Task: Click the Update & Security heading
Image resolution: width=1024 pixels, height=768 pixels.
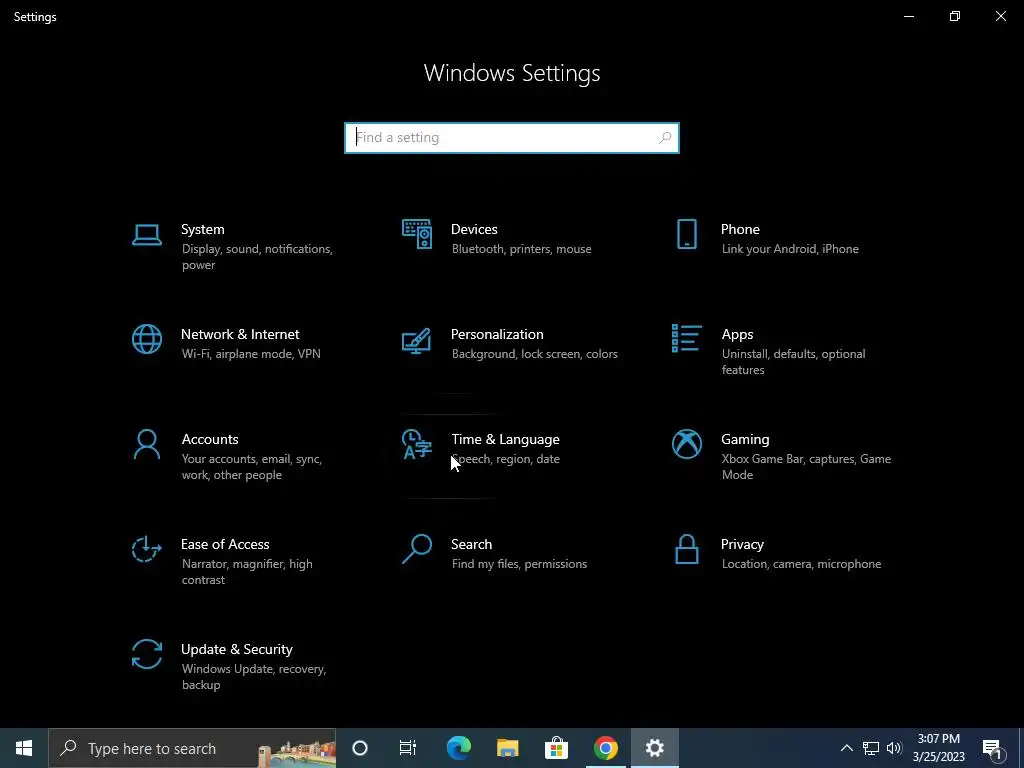Action: tap(236, 650)
